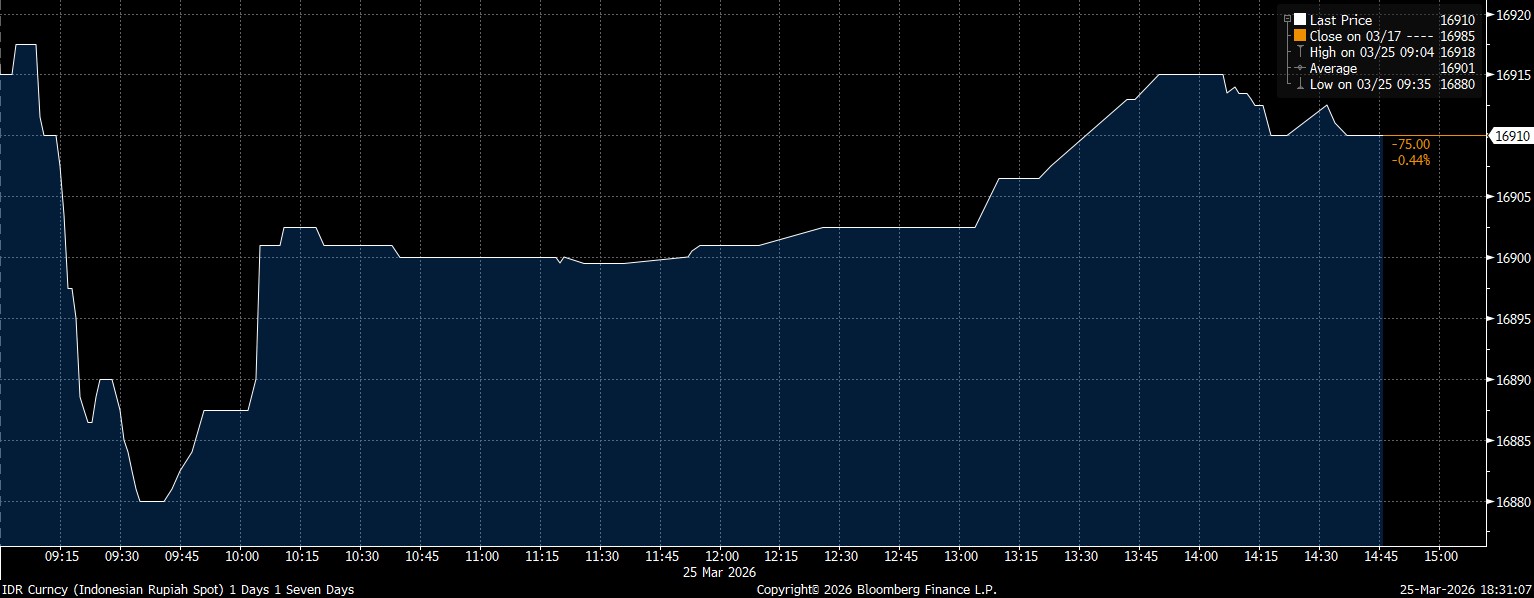Collapse the legend tree box
The width and height of the screenshot is (1534, 598).
(1287, 19)
